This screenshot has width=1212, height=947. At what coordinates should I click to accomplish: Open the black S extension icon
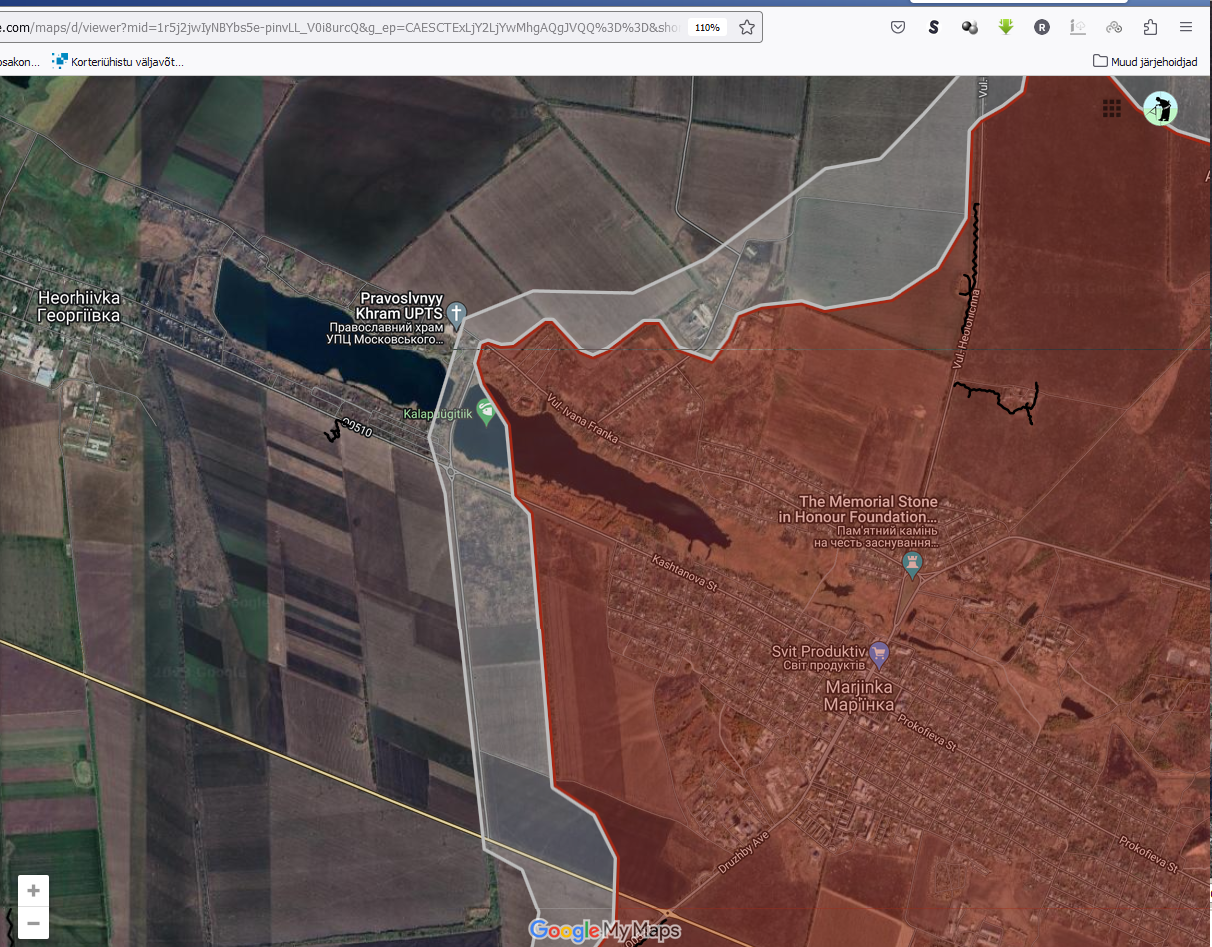pyautogui.click(x=934, y=28)
